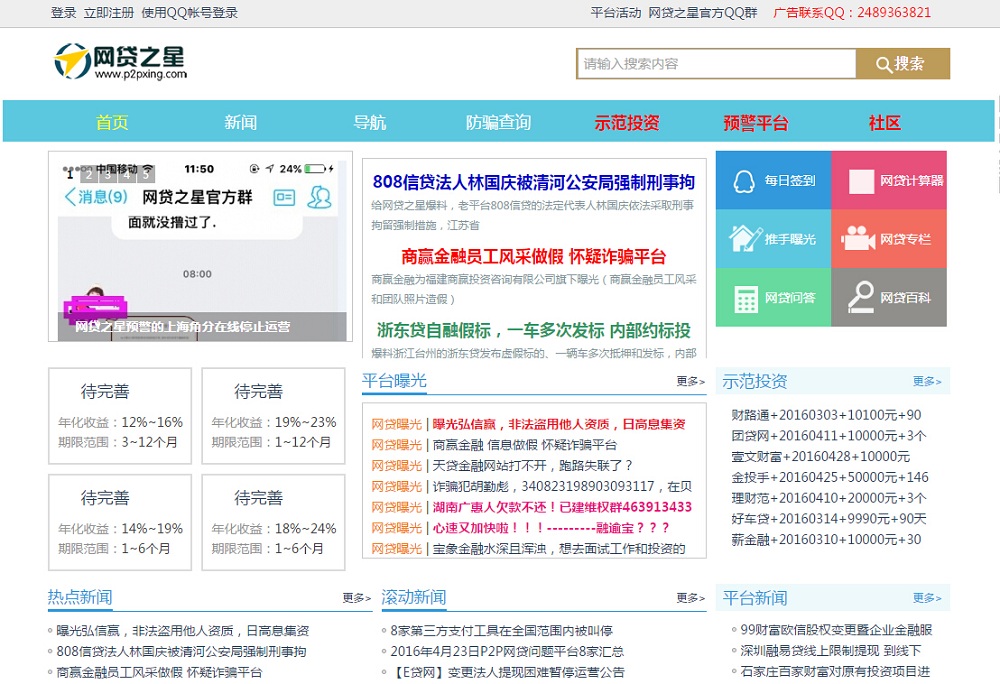
Task: Open exposure post 天贷金融网站打不开
Action: click(x=533, y=465)
